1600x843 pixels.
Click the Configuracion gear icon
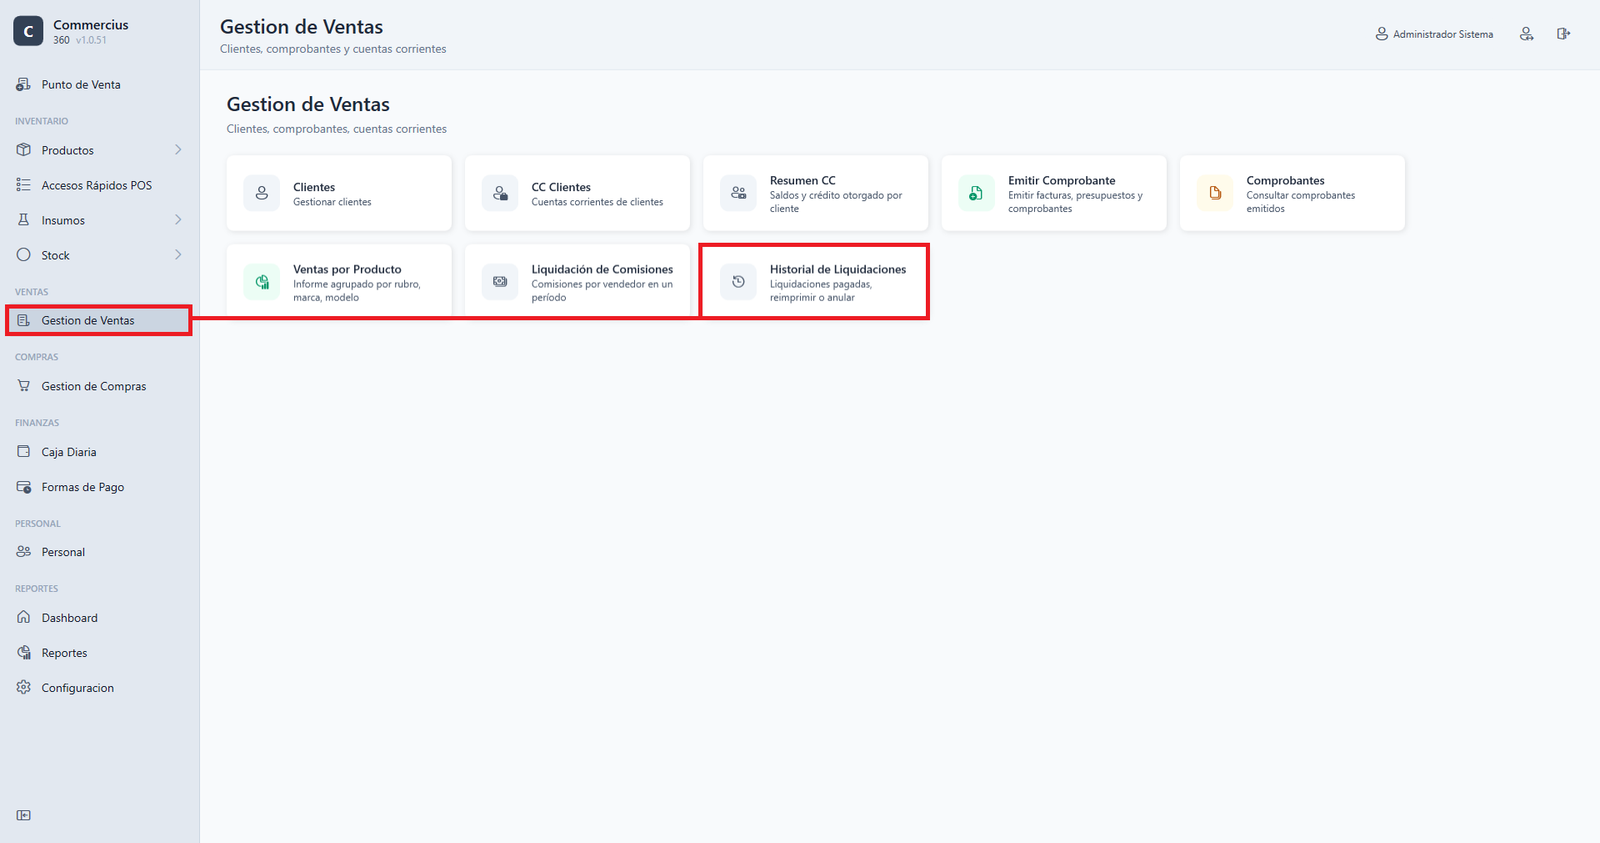point(23,688)
